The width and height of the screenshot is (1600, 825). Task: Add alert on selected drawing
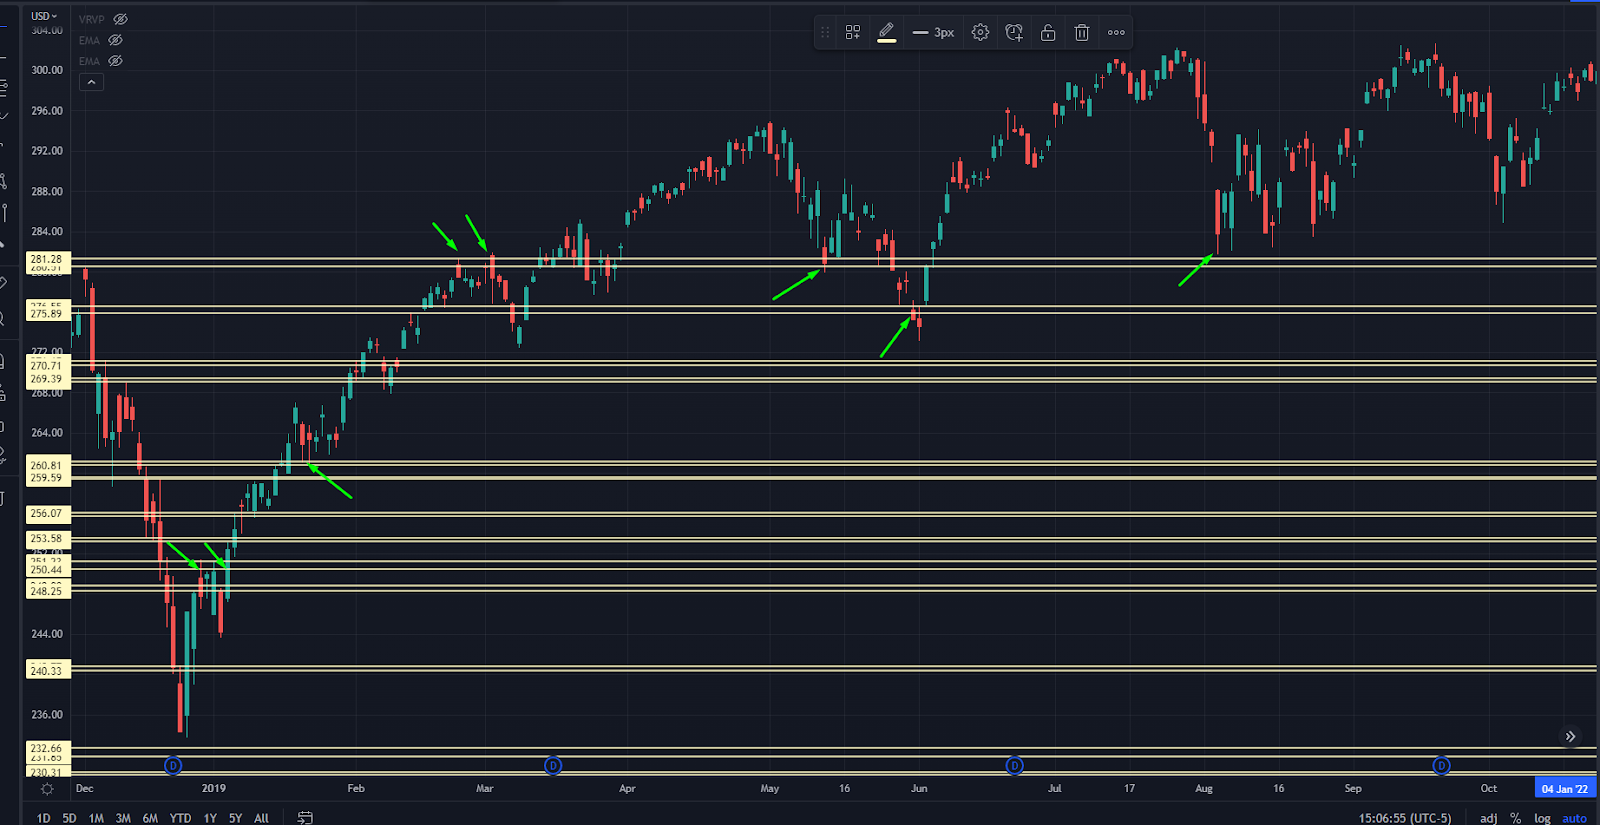coord(1014,32)
